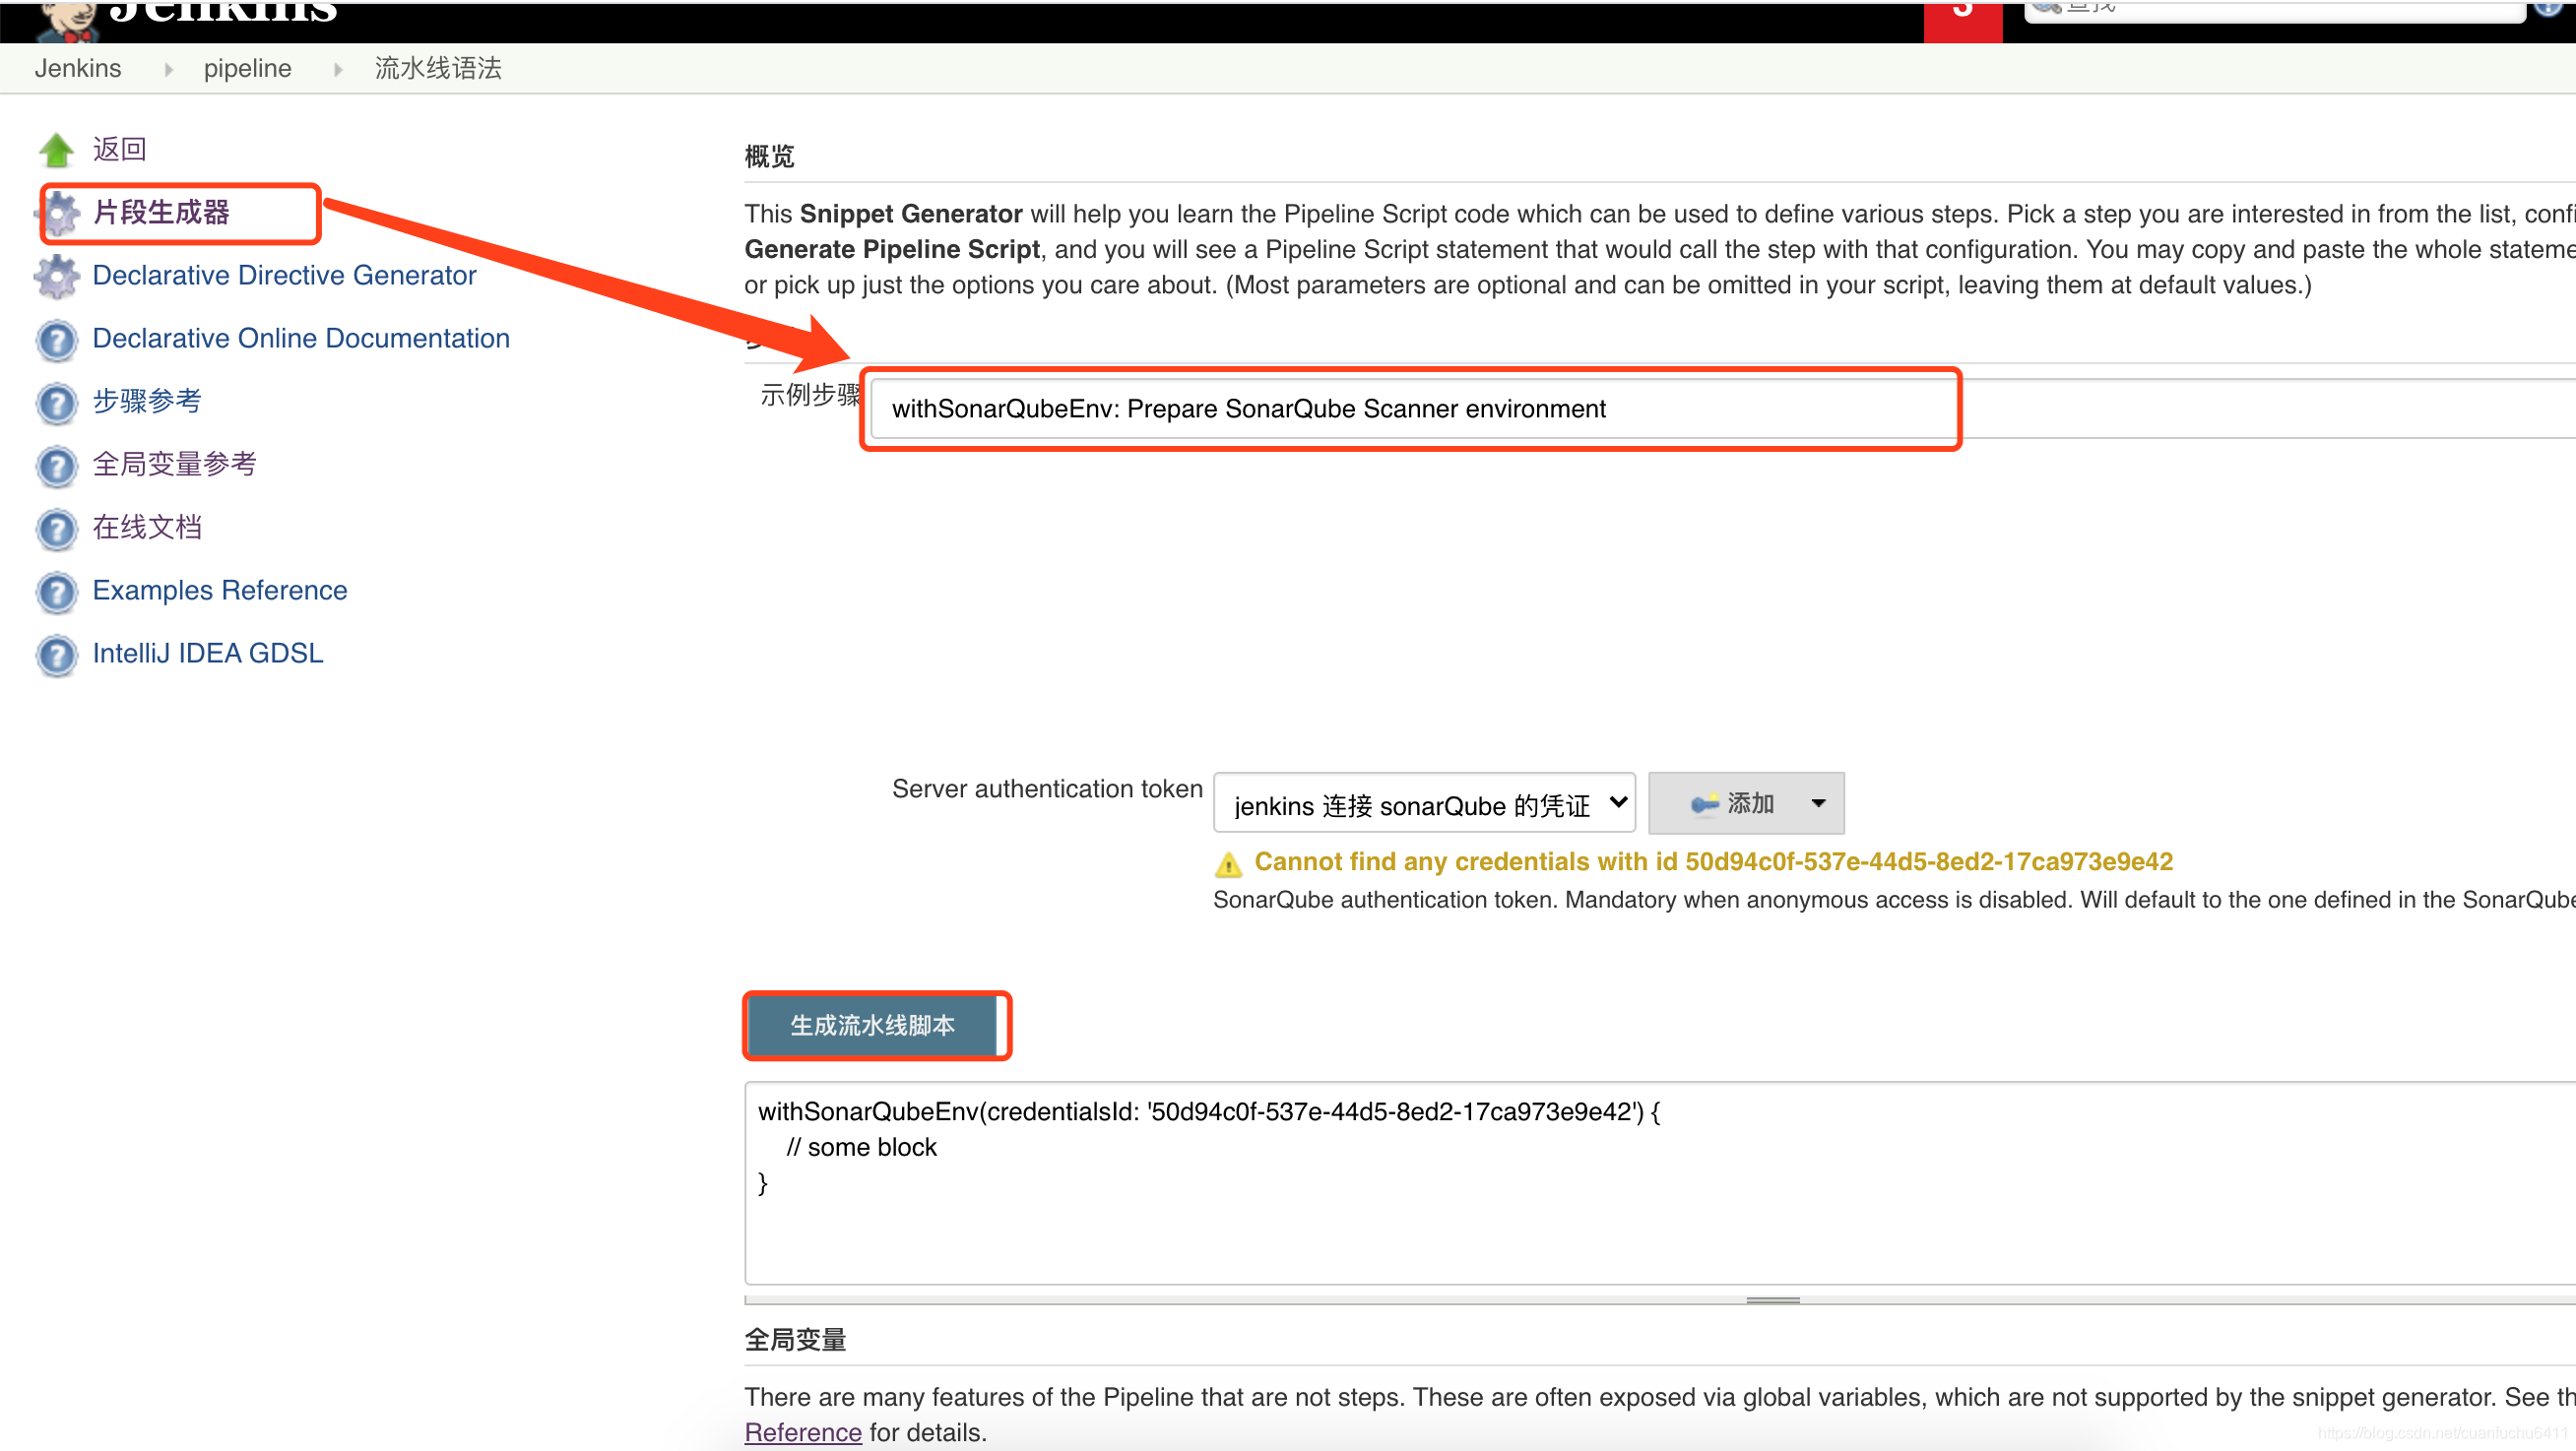Click the Declarative Directive Generator gear icon

pyautogui.click(x=58, y=275)
